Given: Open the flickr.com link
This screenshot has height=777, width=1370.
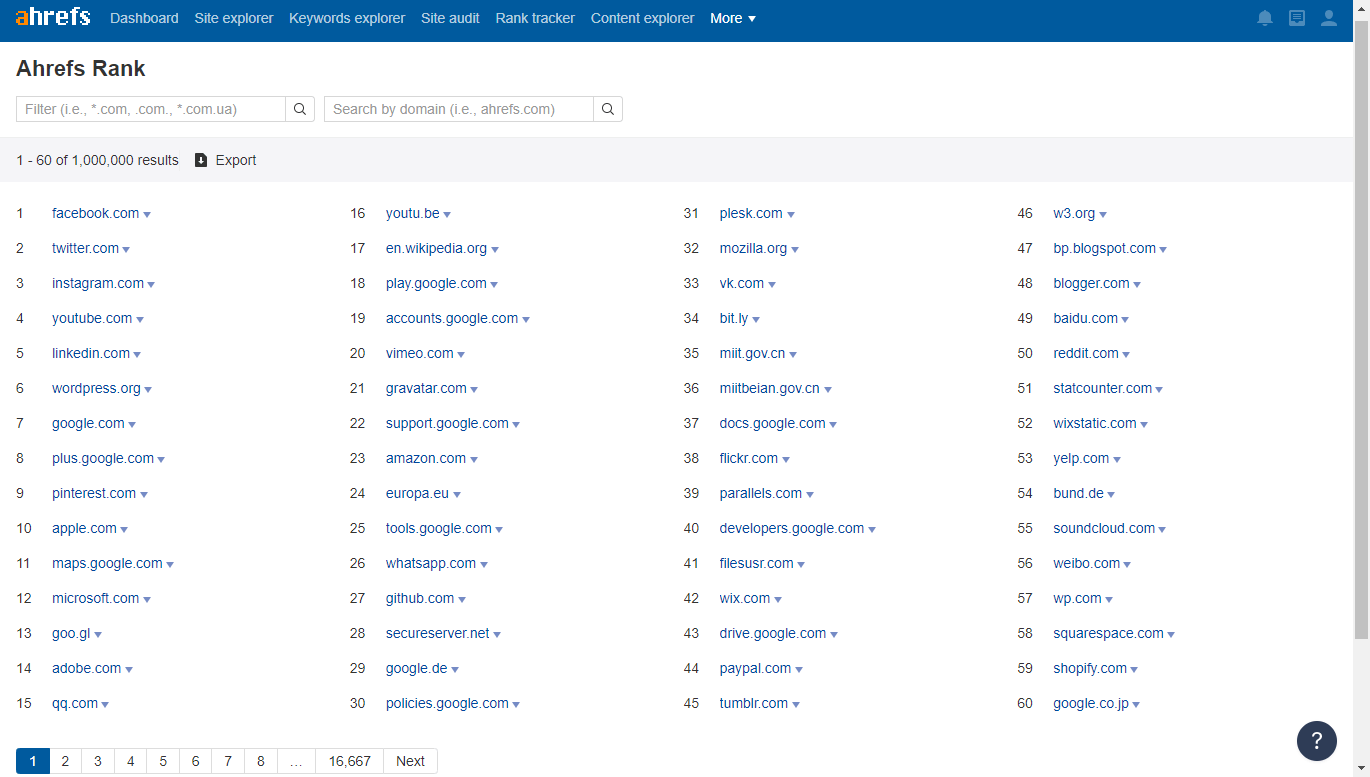Looking at the screenshot, I should [x=749, y=458].
